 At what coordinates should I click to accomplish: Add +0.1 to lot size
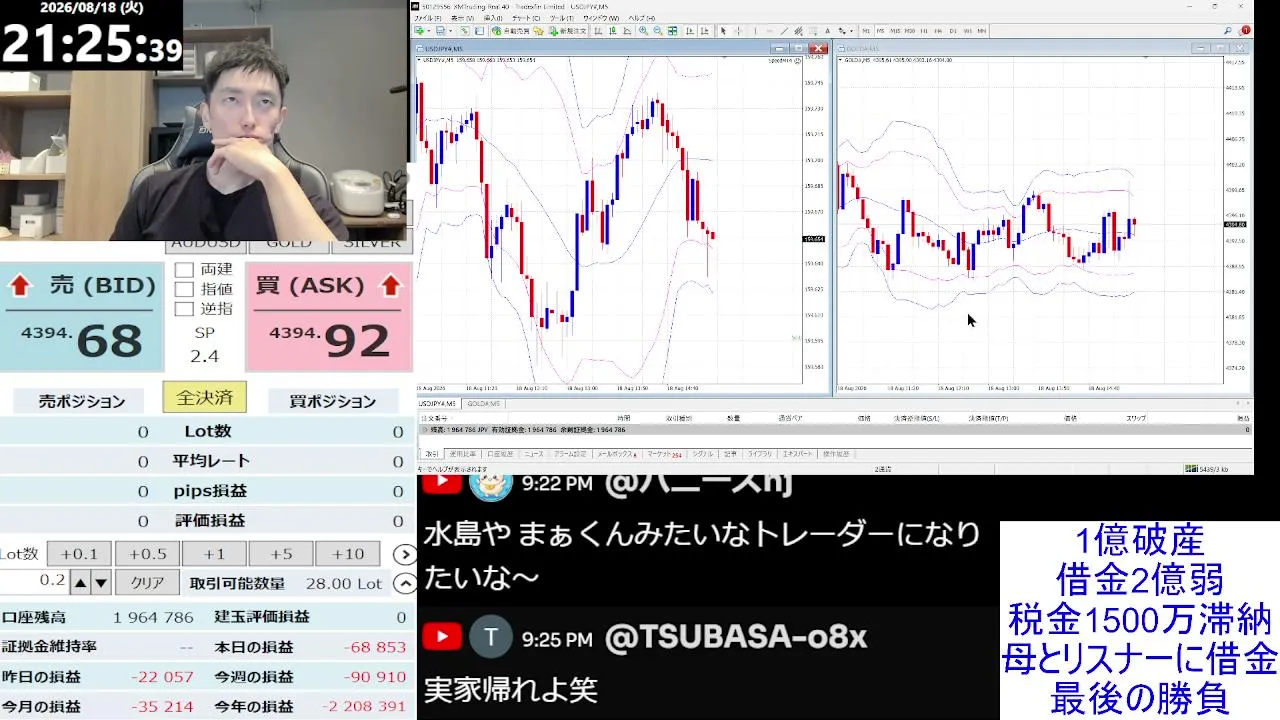79,554
